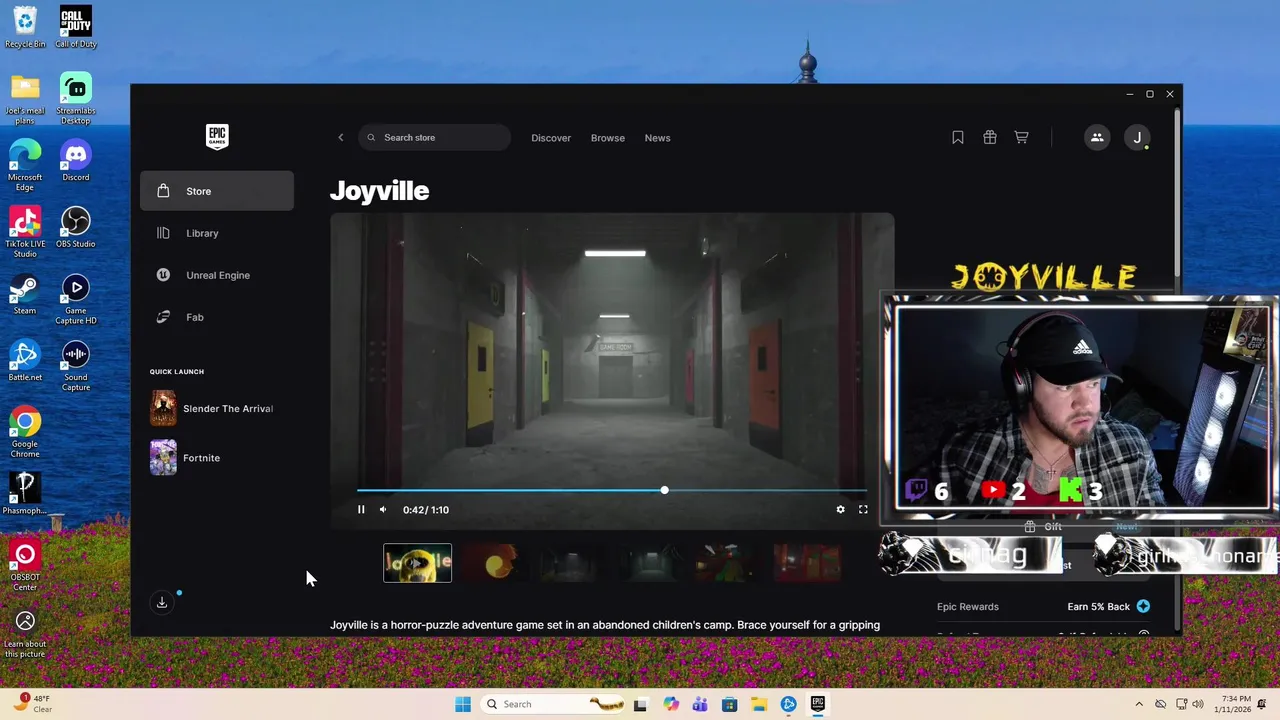The image size is (1280, 720).
Task: Open the taskbar volume control
Action: pyautogui.click(x=1198, y=704)
